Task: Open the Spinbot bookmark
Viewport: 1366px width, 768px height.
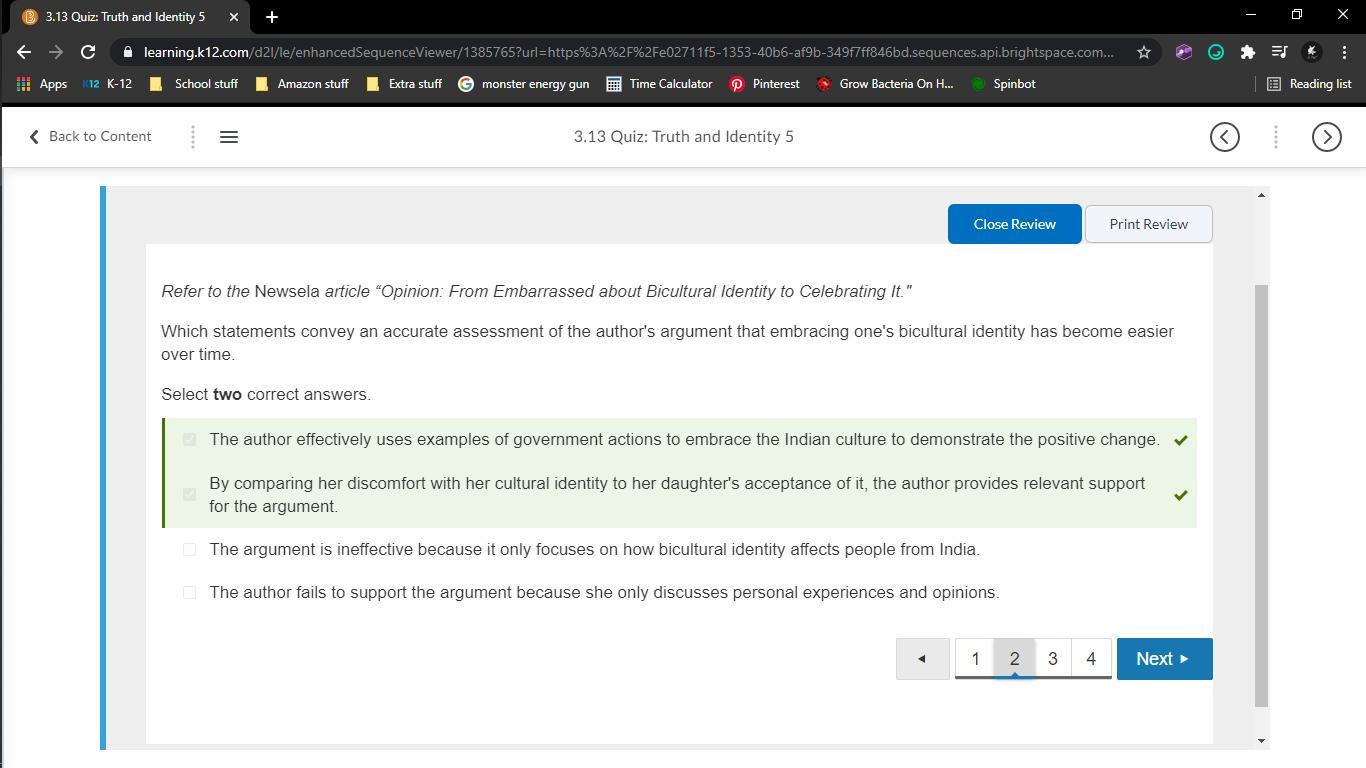Action: point(1004,84)
